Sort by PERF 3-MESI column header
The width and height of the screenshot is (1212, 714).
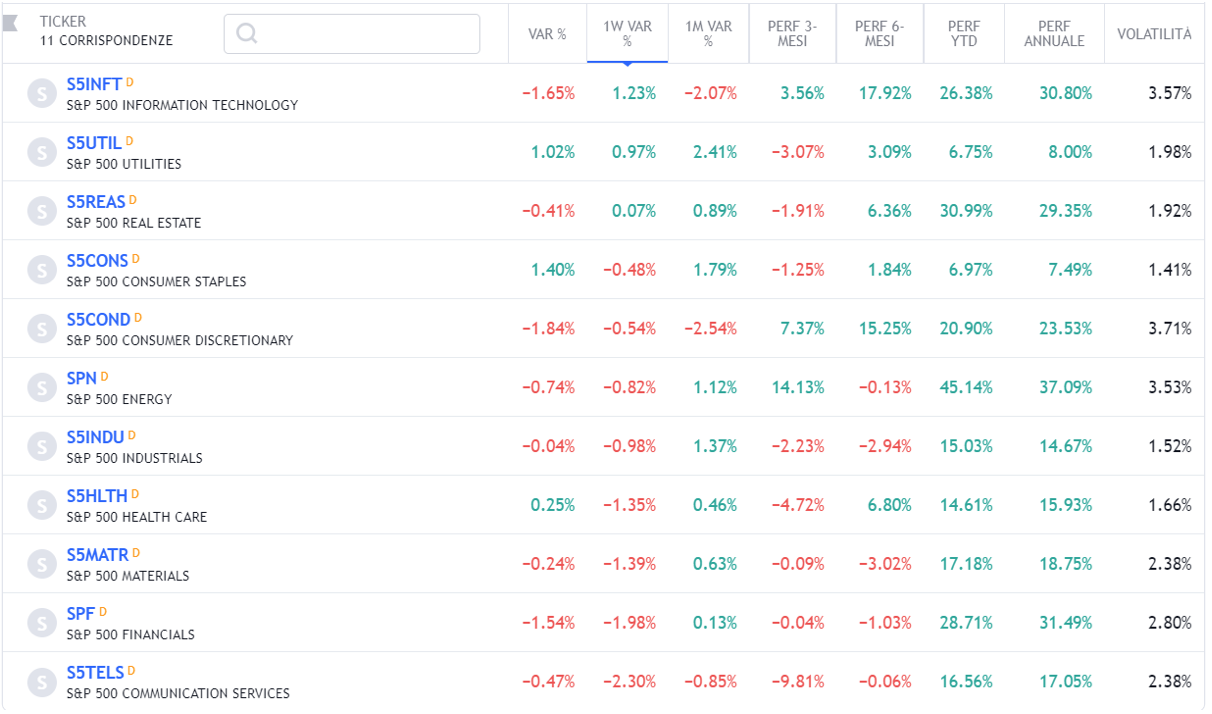792,34
